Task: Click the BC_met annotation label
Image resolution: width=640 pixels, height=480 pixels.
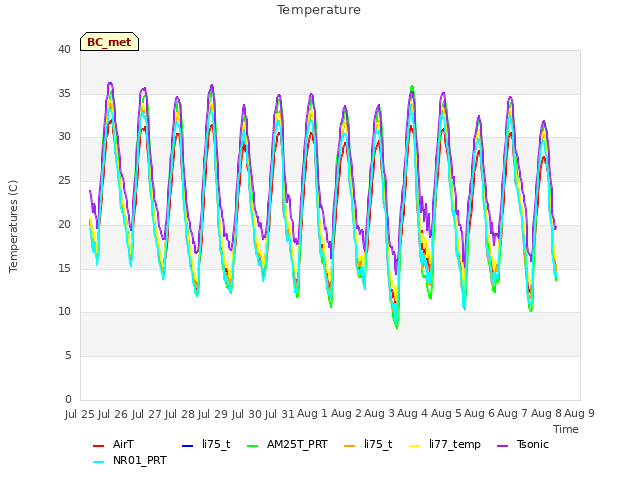Action: point(109,42)
